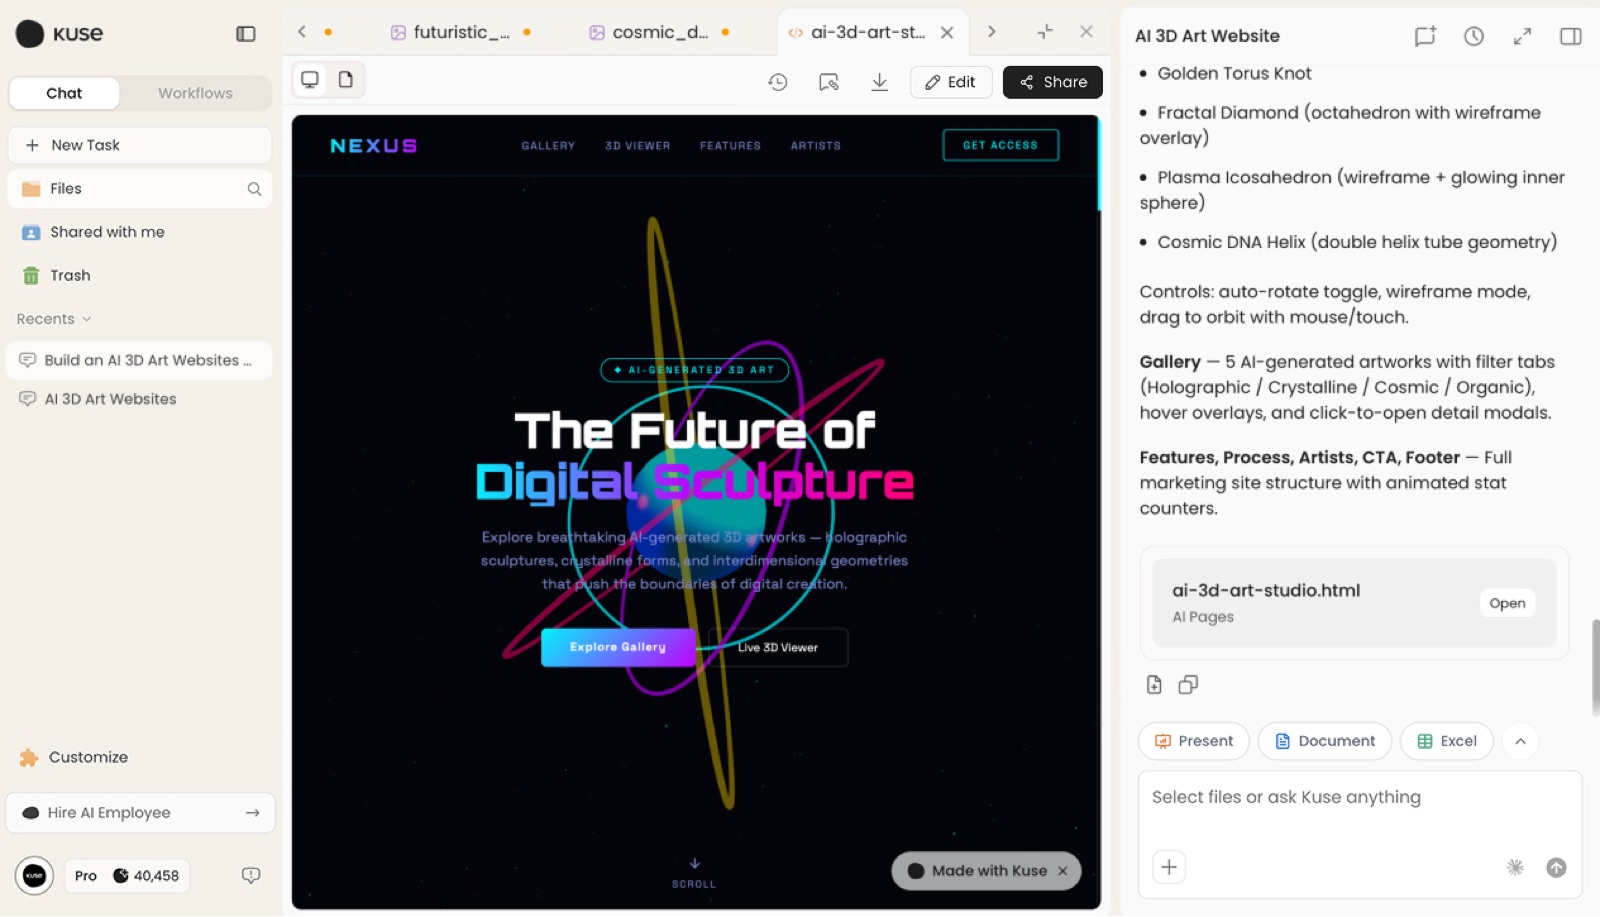Click FEATURES nav link

(x=730, y=146)
